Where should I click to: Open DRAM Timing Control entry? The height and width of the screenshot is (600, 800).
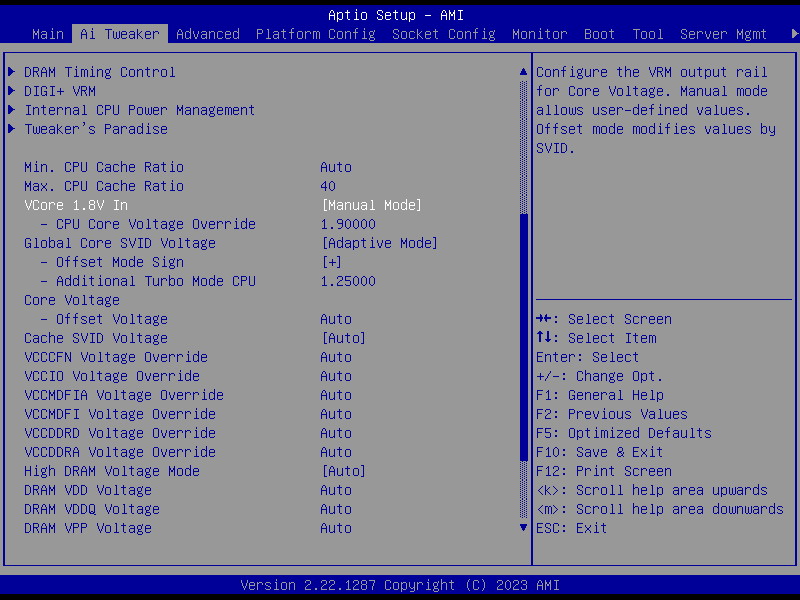coord(99,72)
